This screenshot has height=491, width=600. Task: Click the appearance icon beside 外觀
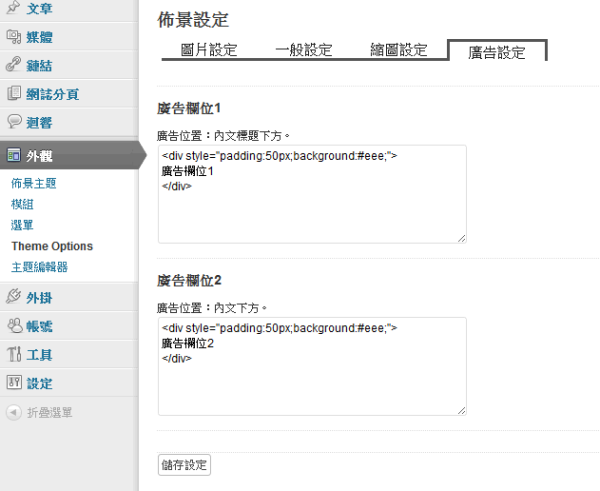coord(14,155)
